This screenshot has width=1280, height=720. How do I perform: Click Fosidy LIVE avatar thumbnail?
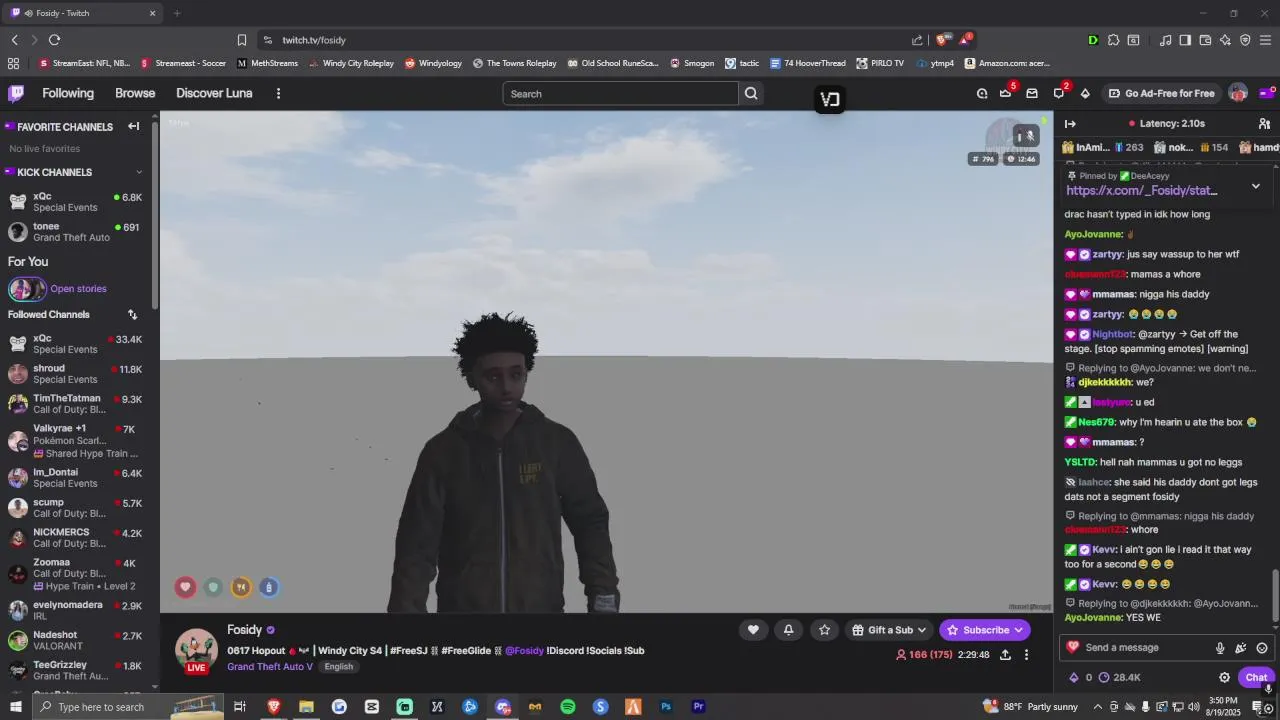196,651
